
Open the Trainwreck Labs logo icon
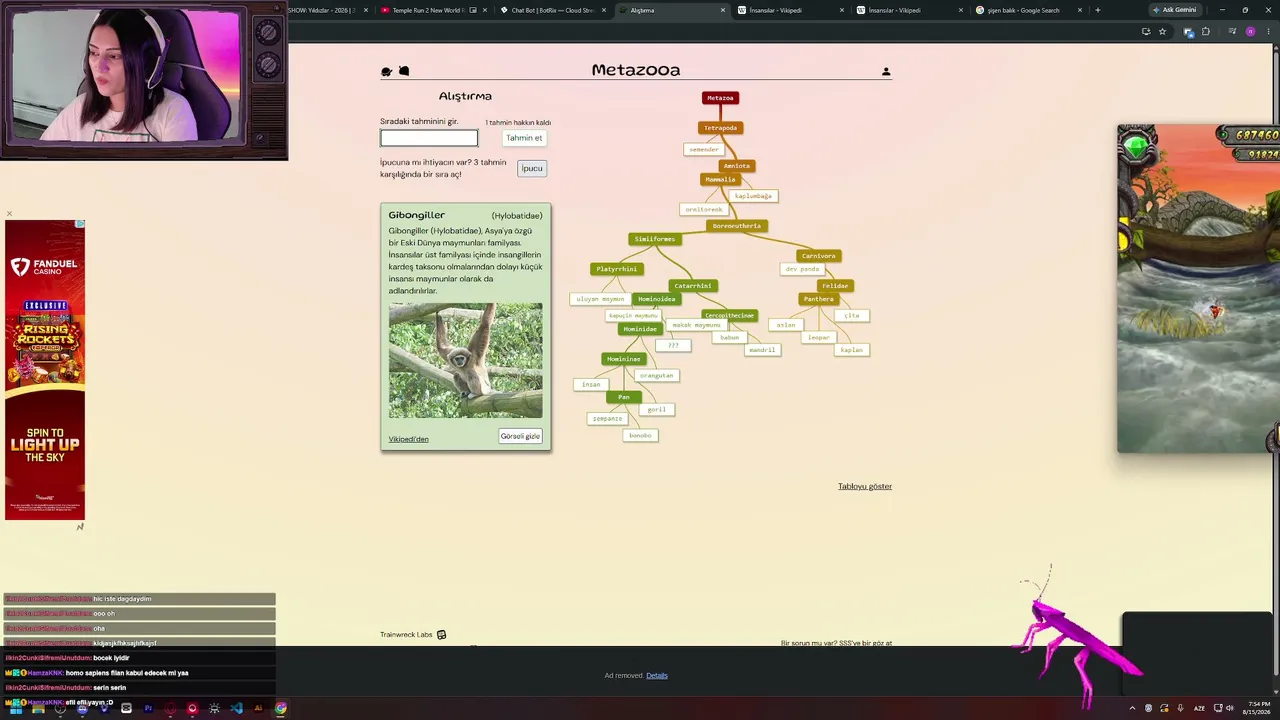click(441, 635)
